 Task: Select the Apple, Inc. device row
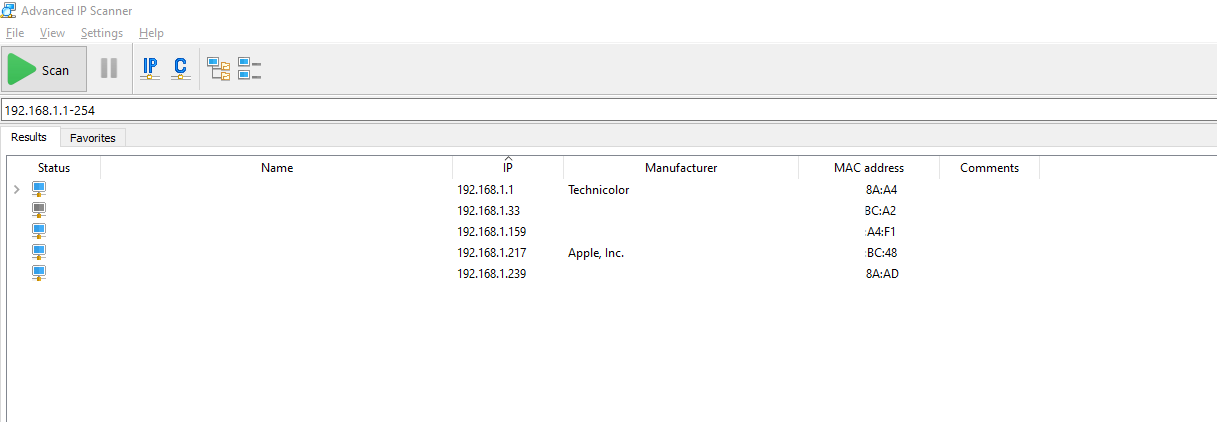pos(596,253)
